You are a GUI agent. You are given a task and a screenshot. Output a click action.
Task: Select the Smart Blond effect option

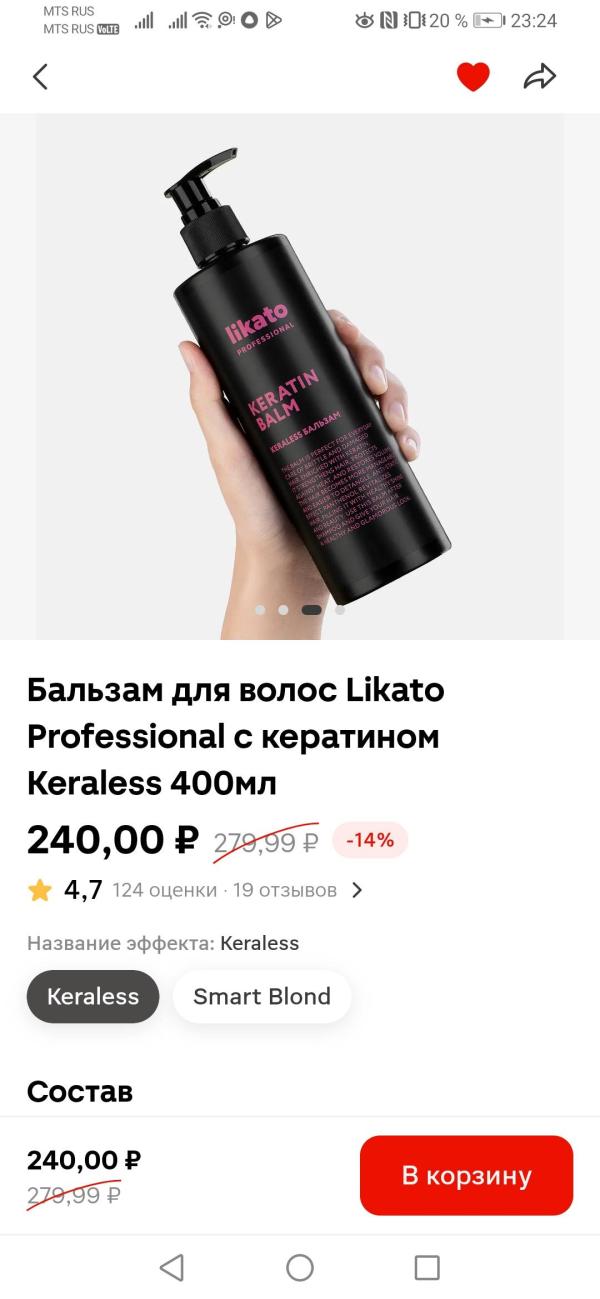point(262,996)
